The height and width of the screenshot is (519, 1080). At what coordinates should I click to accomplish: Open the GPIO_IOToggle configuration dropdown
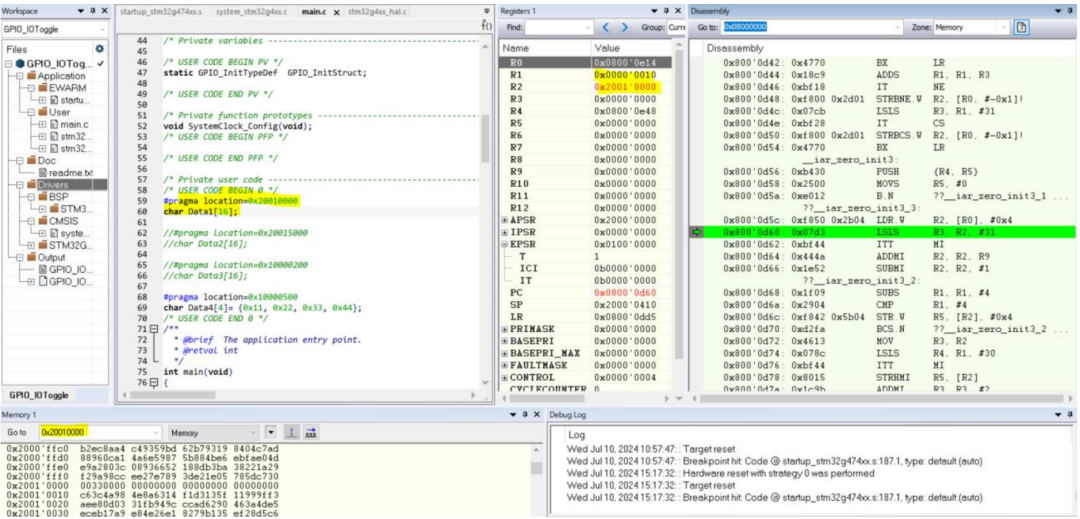click(x=103, y=30)
